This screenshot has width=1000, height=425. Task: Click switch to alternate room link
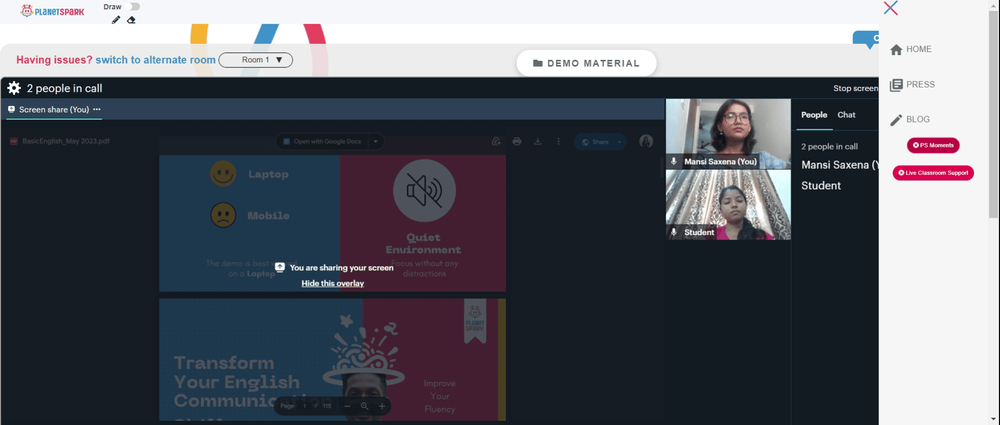pyautogui.click(x=156, y=60)
